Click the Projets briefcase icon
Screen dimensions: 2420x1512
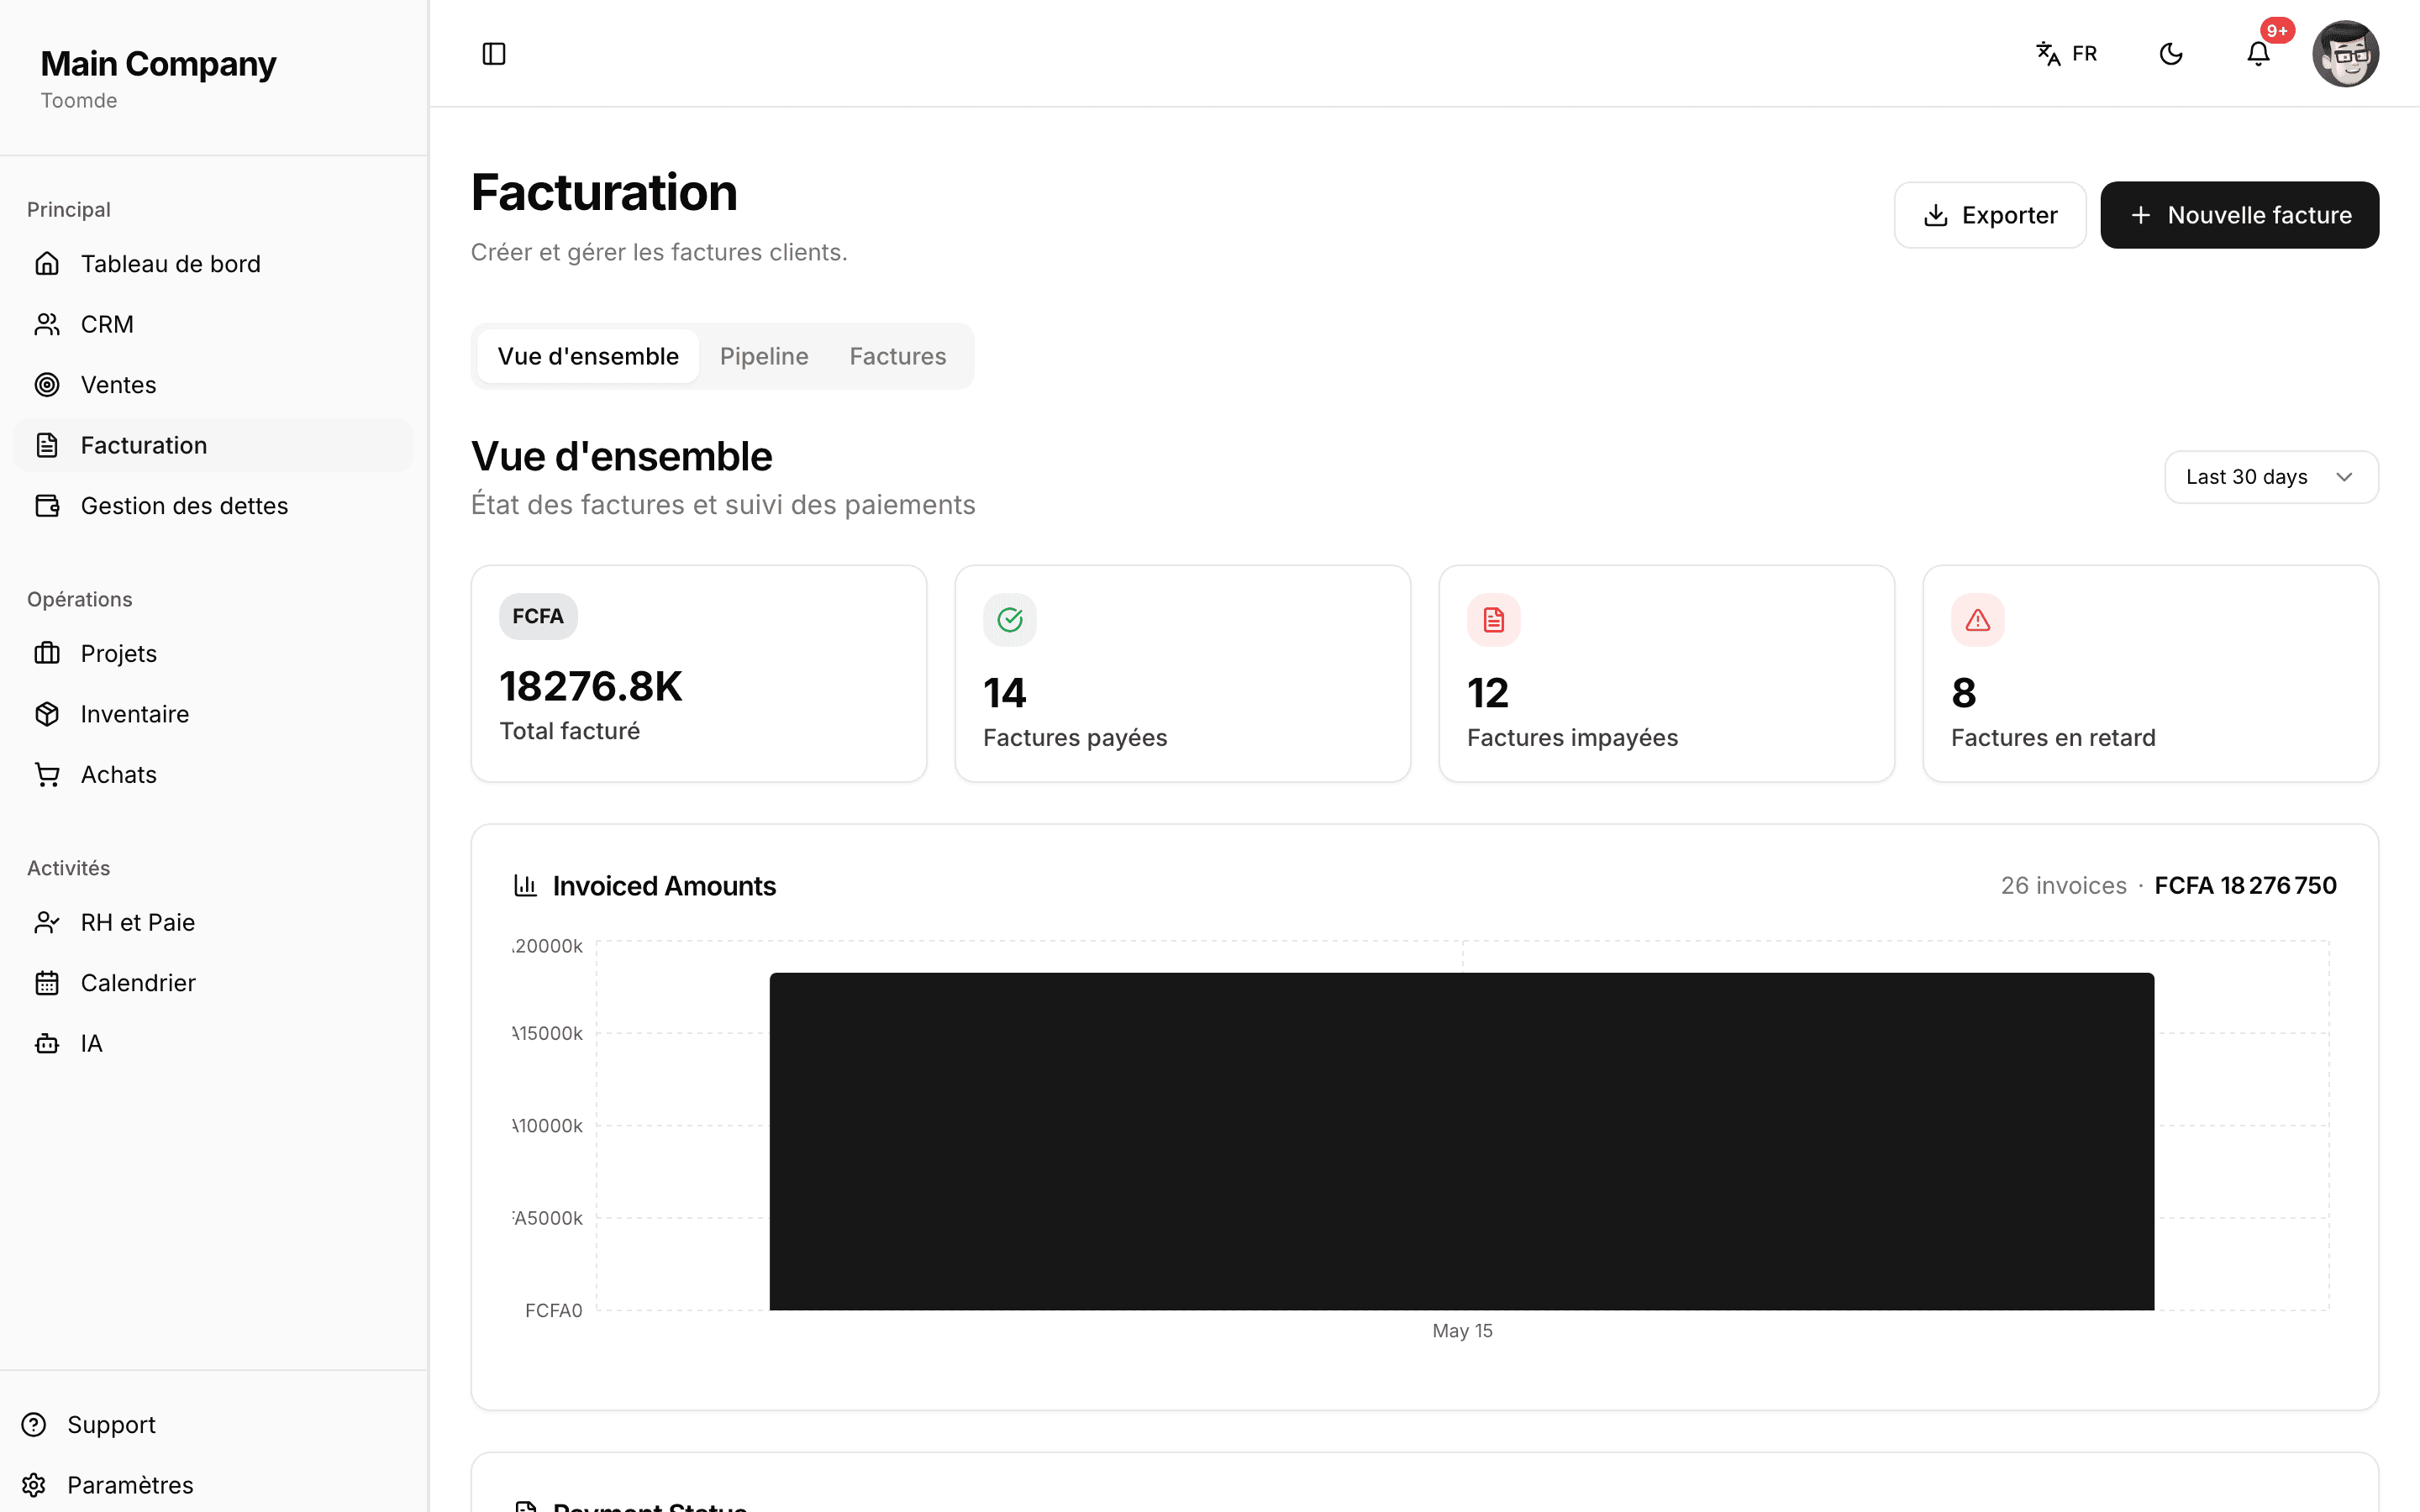coord(47,654)
